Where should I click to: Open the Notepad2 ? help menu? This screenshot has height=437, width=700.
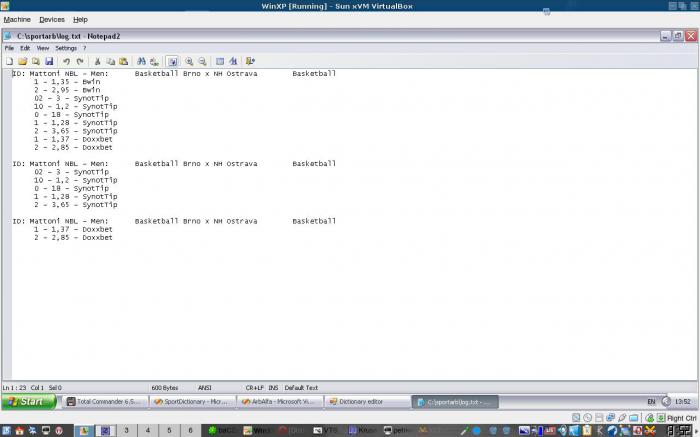point(84,48)
